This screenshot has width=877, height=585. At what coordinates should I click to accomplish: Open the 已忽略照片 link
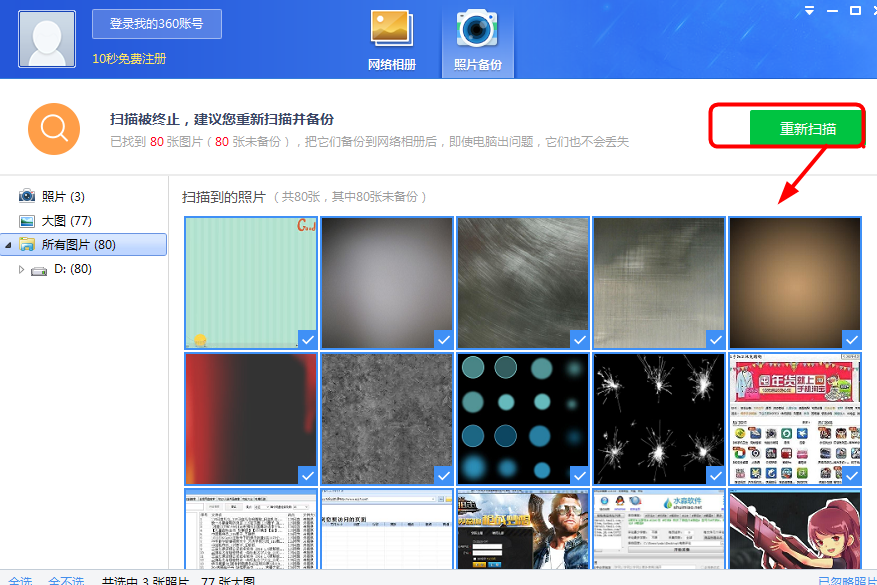[x=847, y=581]
